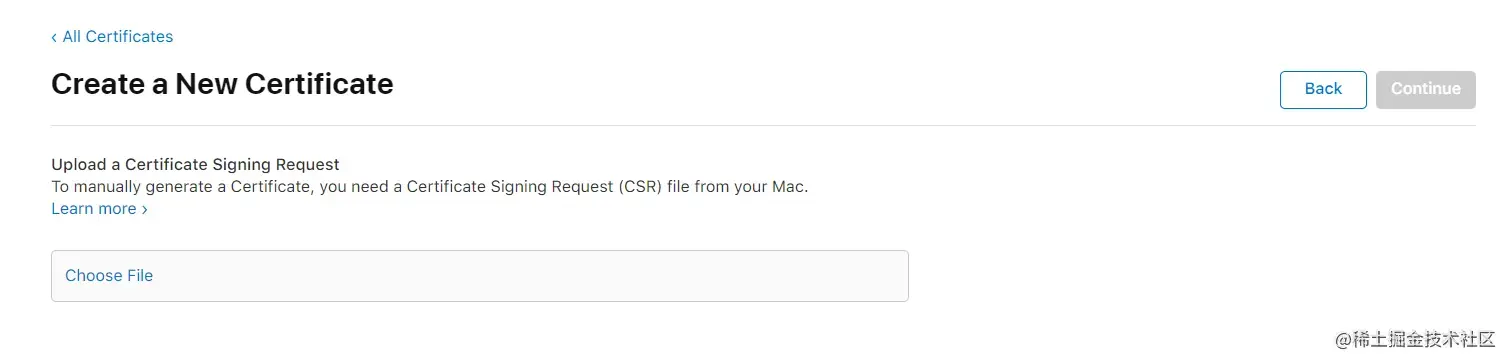
Task: Learn more about generating a CSR
Action: 99,209
